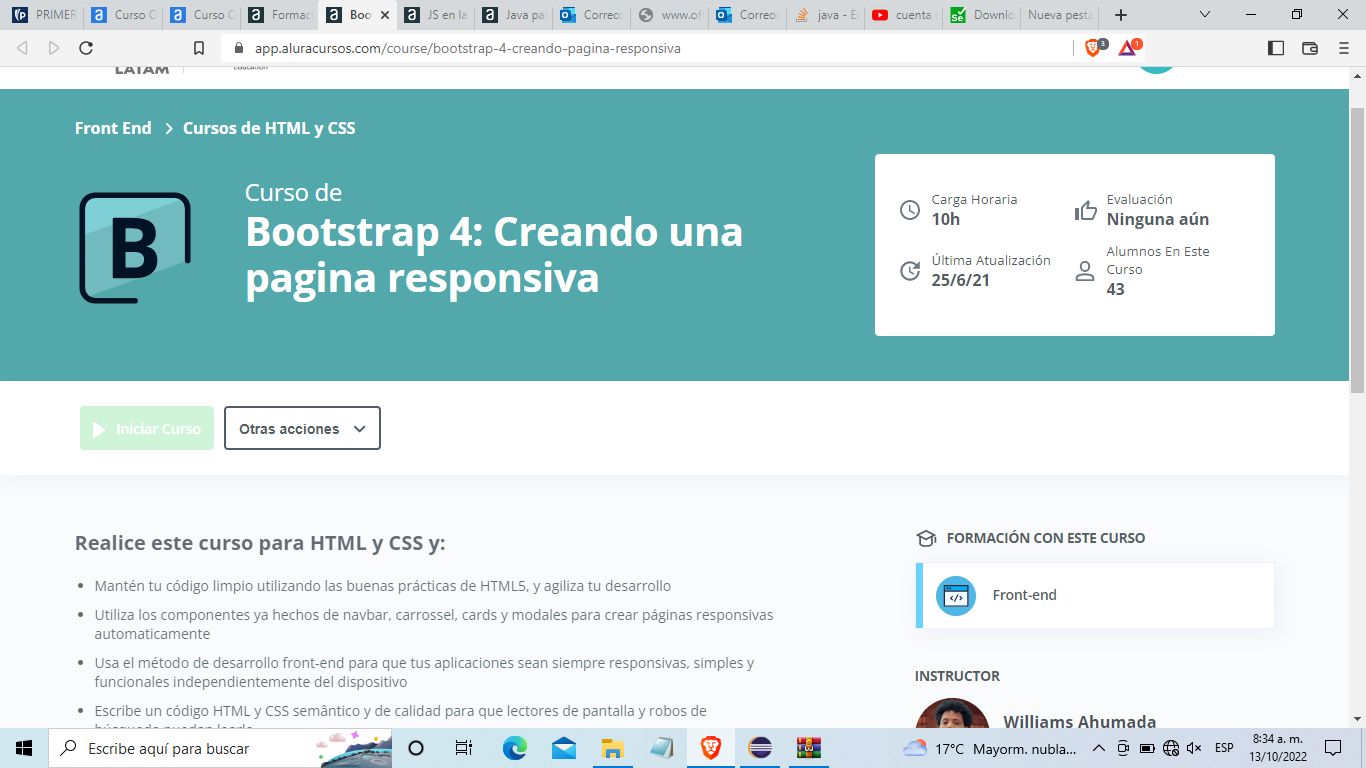The width and height of the screenshot is (1366, 768).
Task: Open Task View in taskbar
Action: tap(464, 748)
